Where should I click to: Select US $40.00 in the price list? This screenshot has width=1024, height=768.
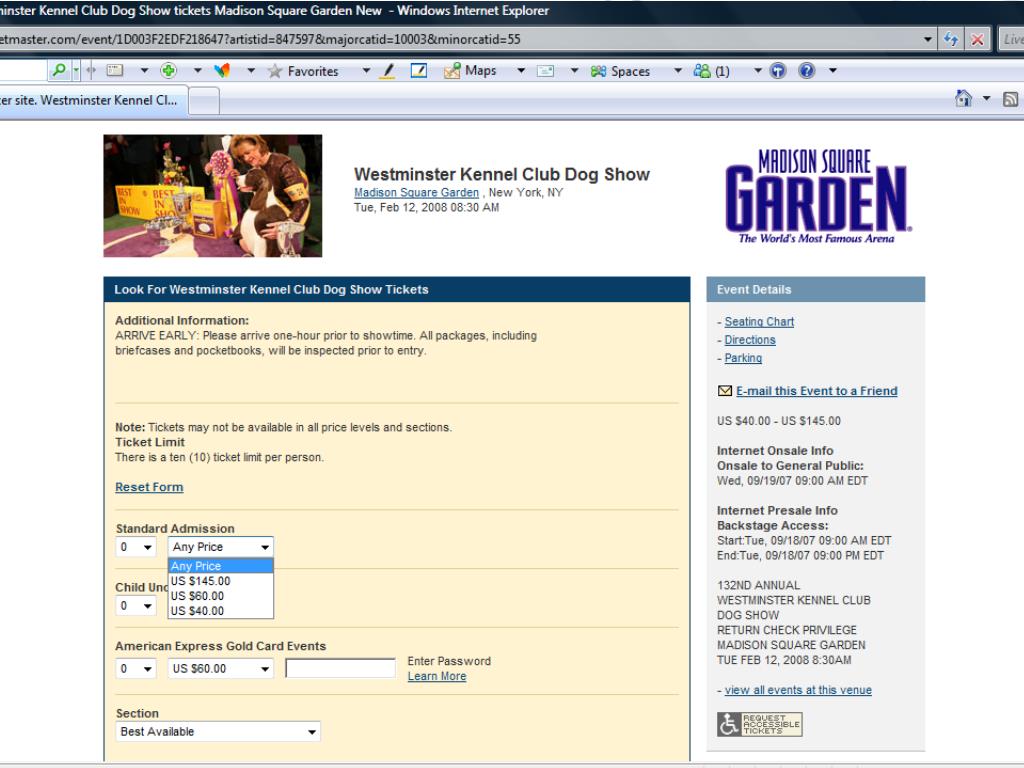click(x=221, y=611)
